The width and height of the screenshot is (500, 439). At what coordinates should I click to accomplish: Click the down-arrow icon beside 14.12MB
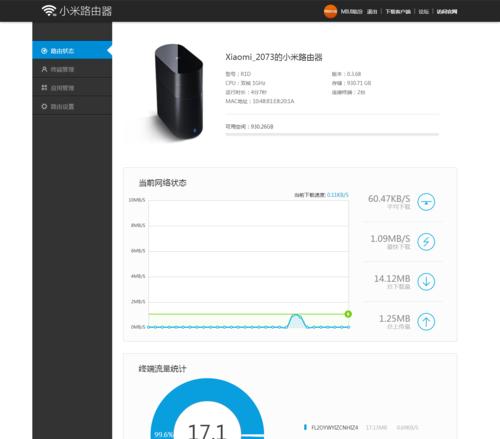tap(426, 282)
